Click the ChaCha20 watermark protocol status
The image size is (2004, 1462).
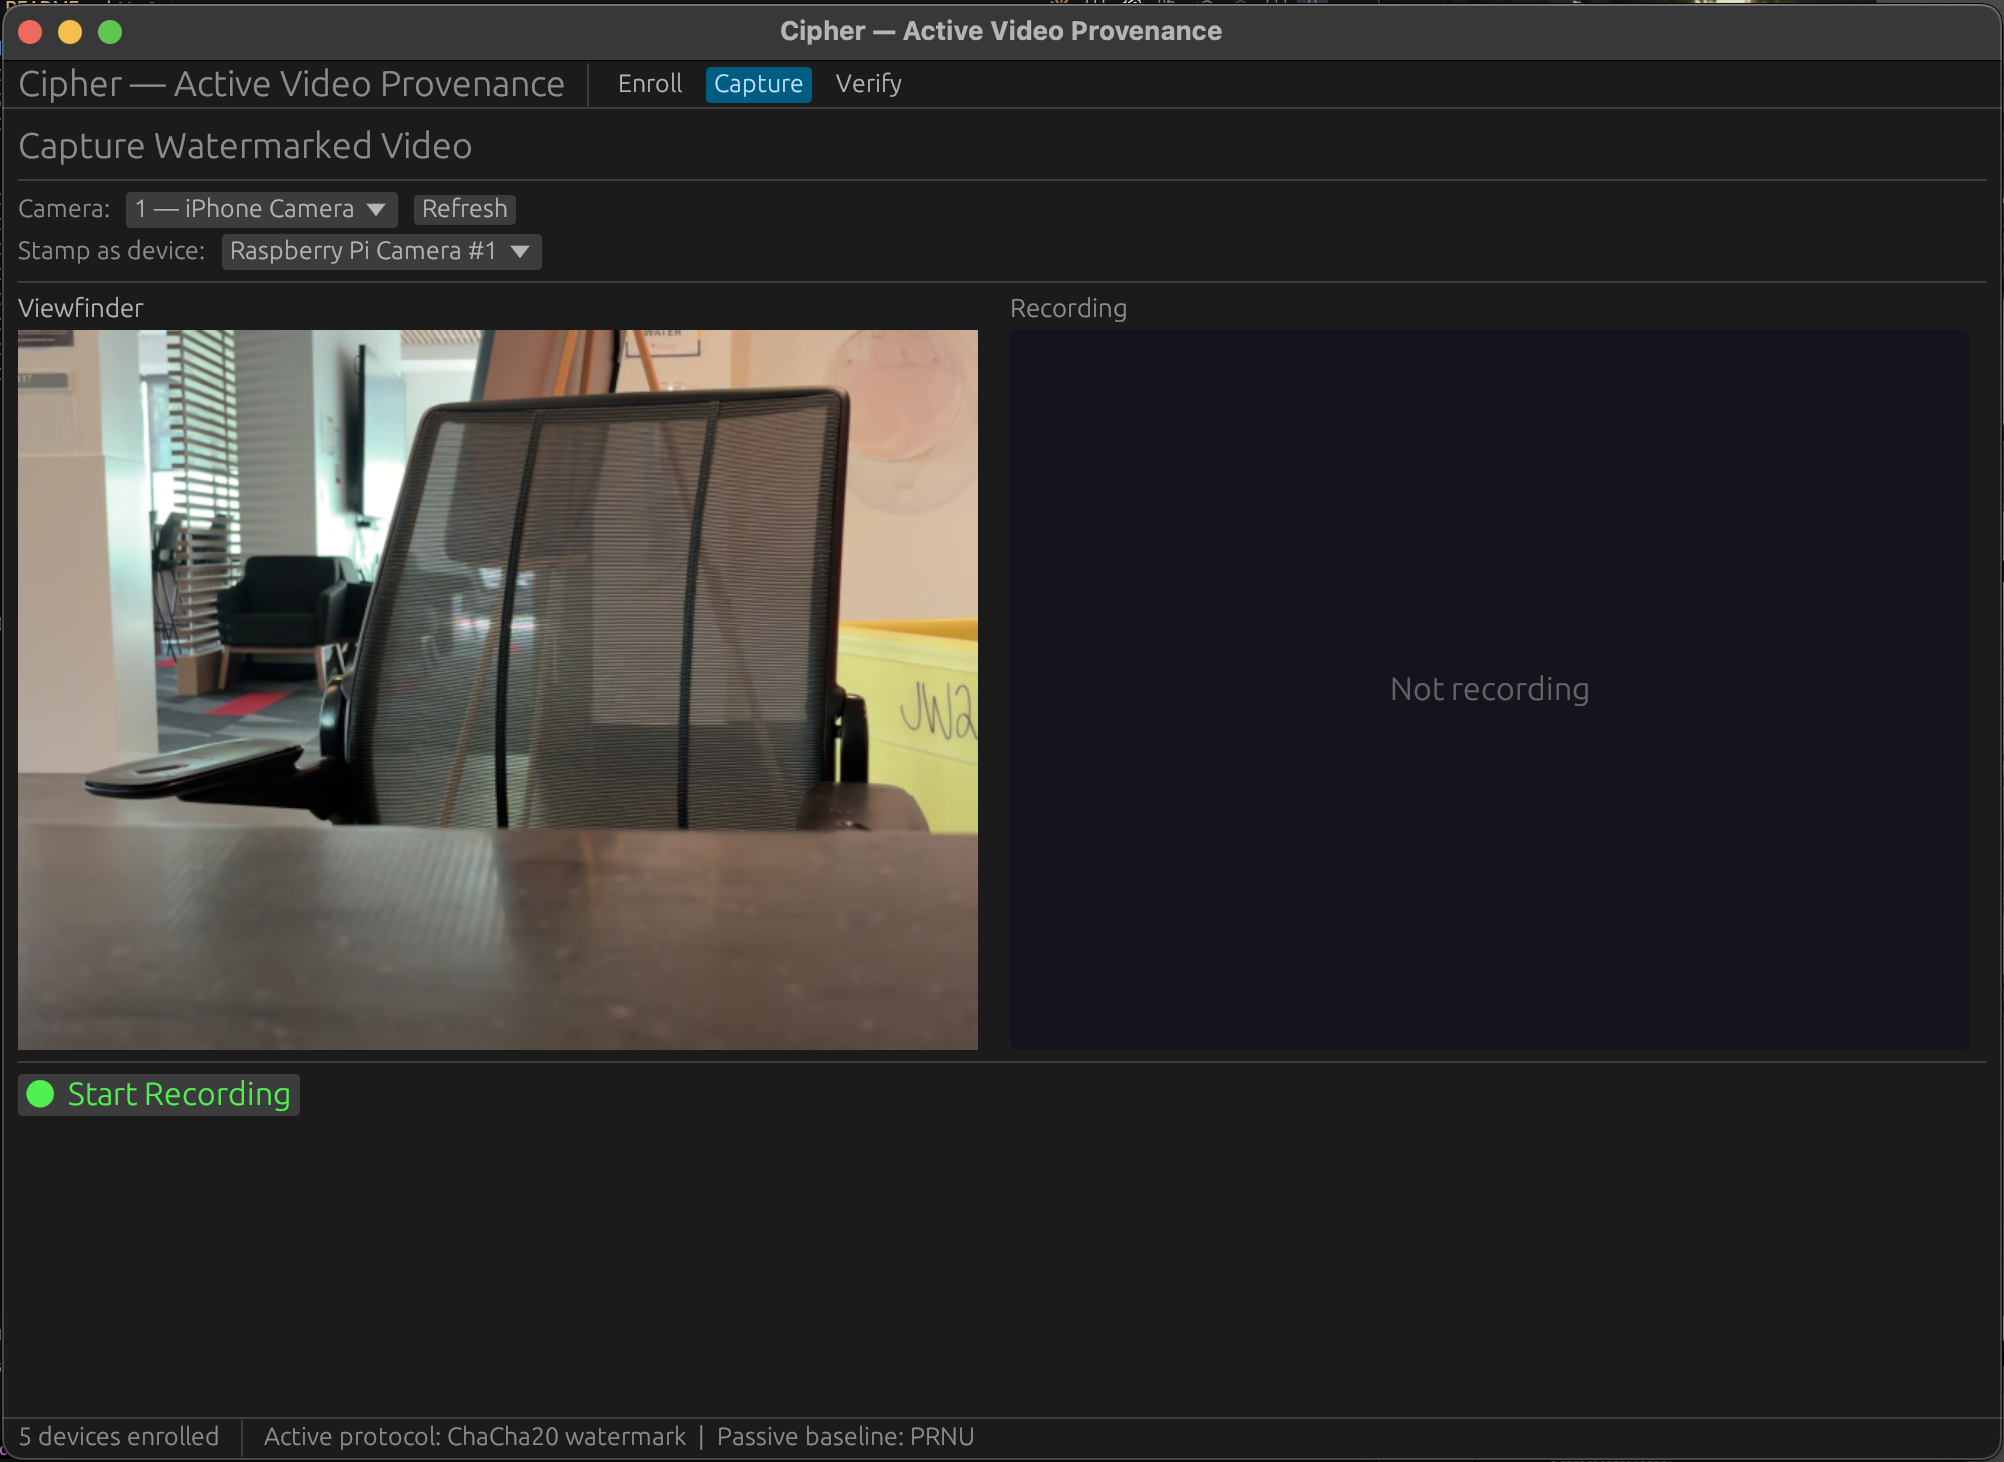pyautogui.click(x=474, y=1437)
